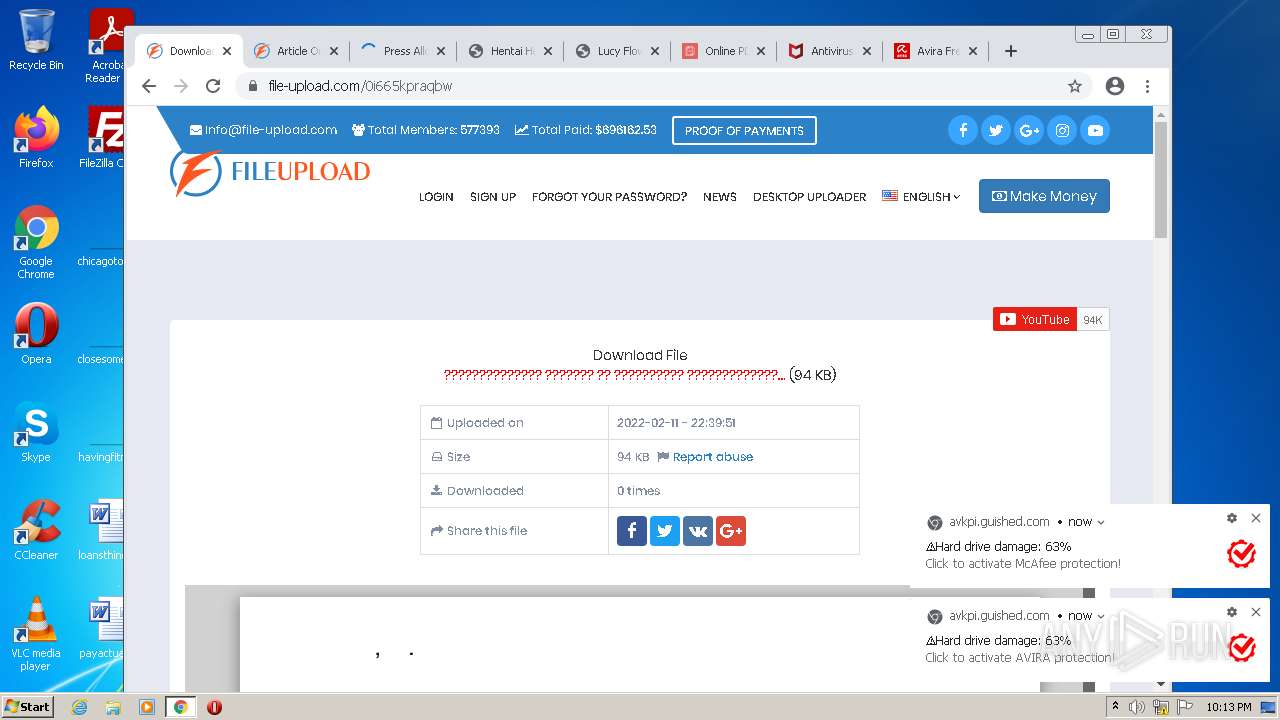Screen dimensions: 1280x720
Task: Open the Chrome profile avatar icon
Action: [x=1115, y=86]
